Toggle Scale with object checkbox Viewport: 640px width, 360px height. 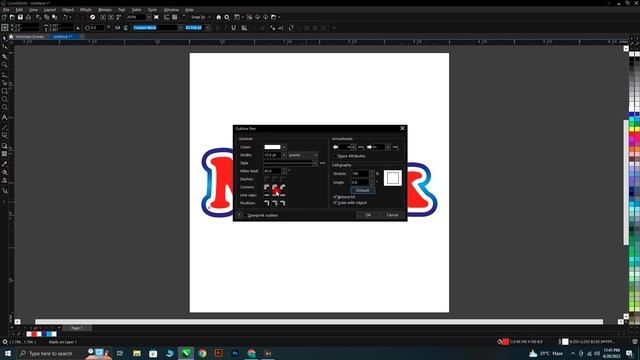[x=335, y=202]
